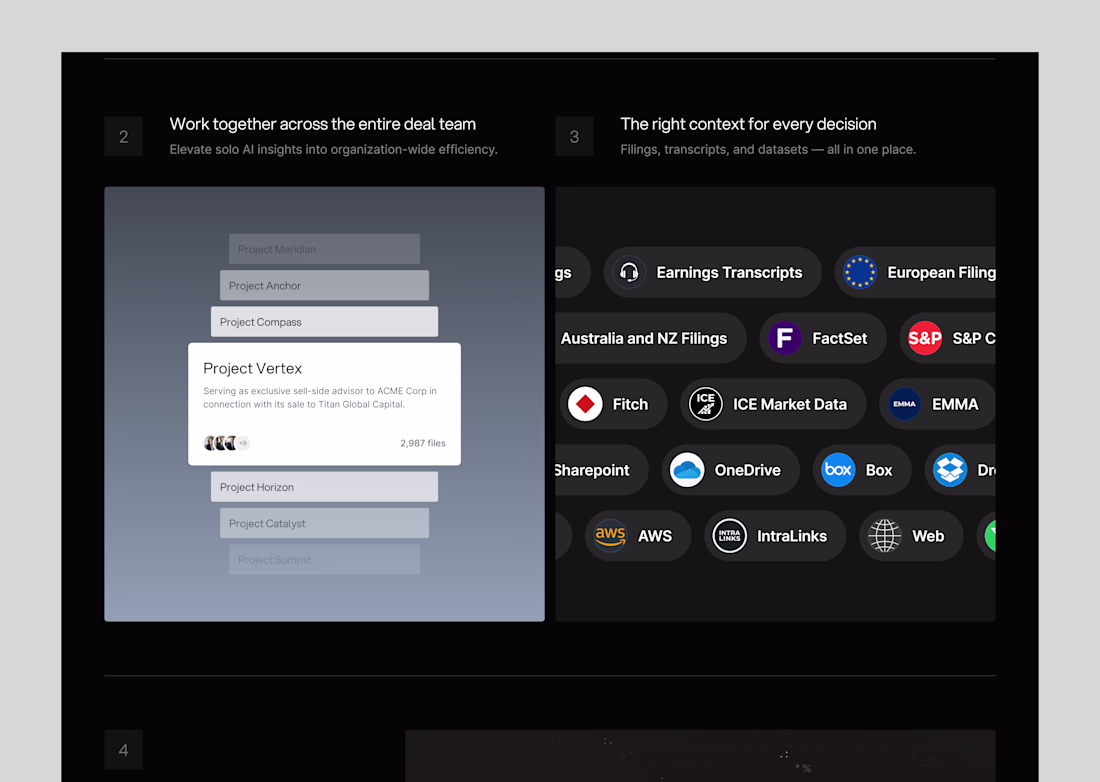The height and width of the screenshot is (782, 1100).
Task: Open the Project Summit row
Action: [x=324, y=560]
